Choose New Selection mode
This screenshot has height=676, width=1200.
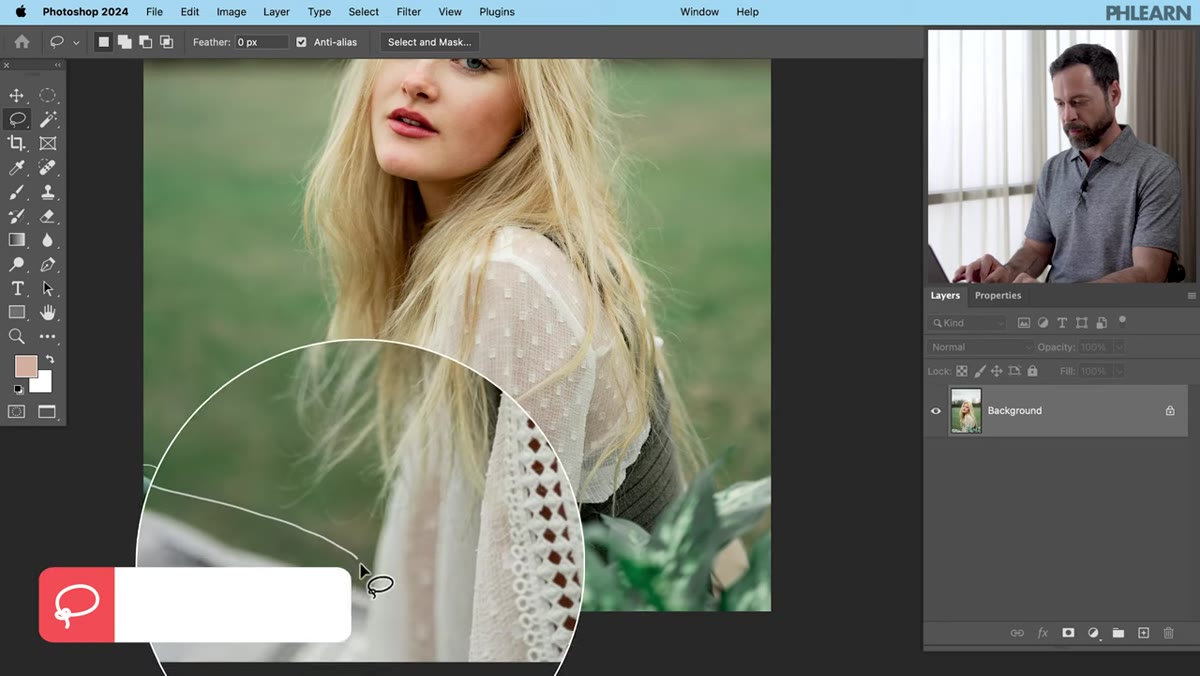[x=103, y=42]
